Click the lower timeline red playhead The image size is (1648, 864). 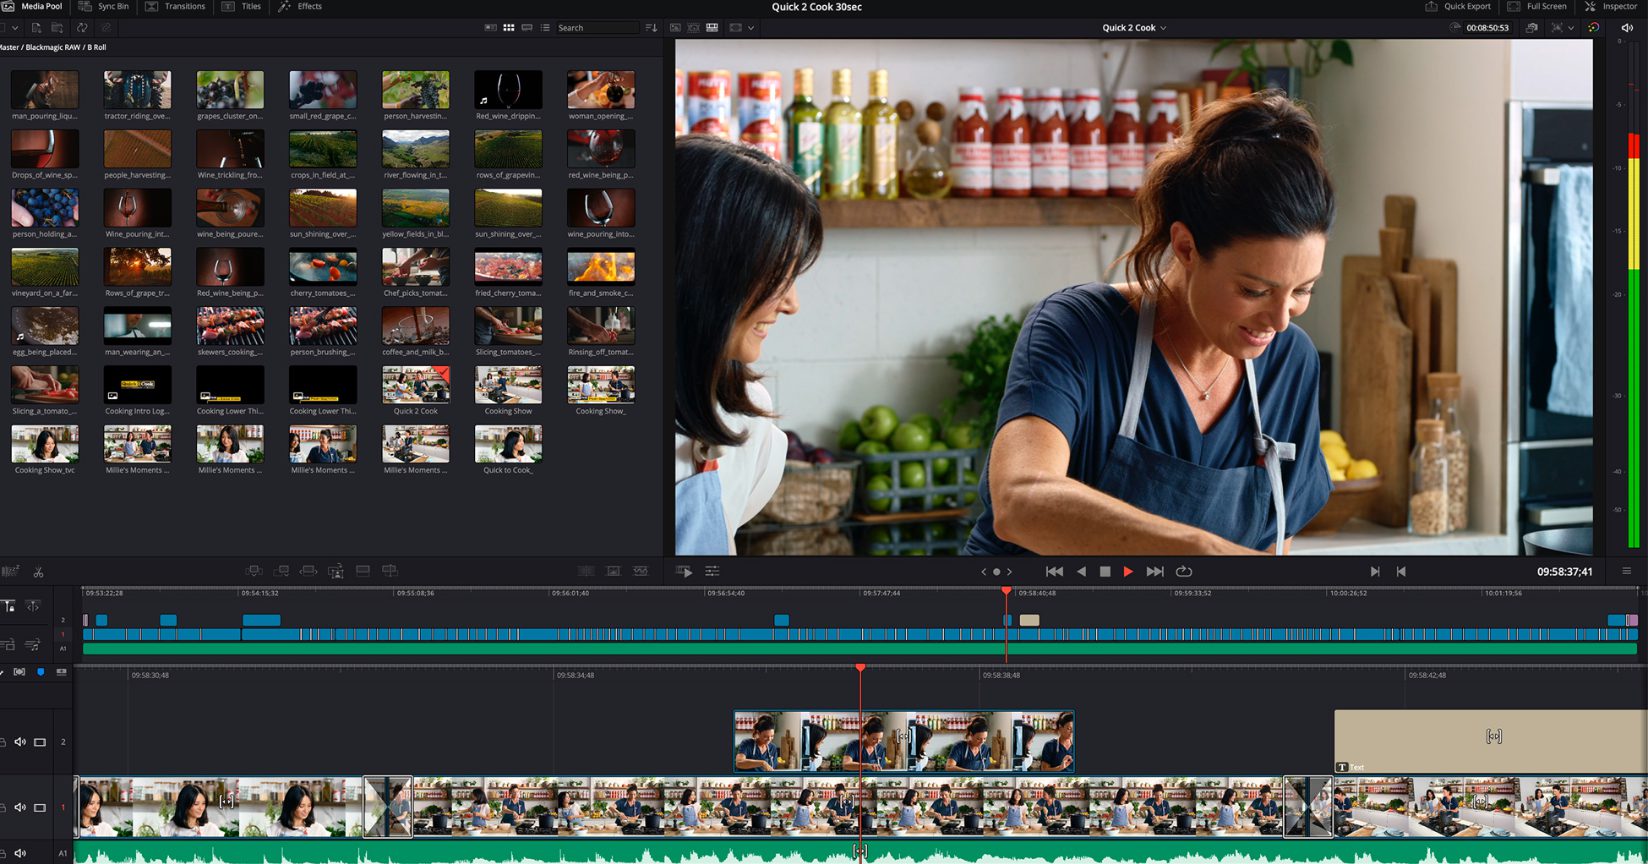[x=860, y=668]
